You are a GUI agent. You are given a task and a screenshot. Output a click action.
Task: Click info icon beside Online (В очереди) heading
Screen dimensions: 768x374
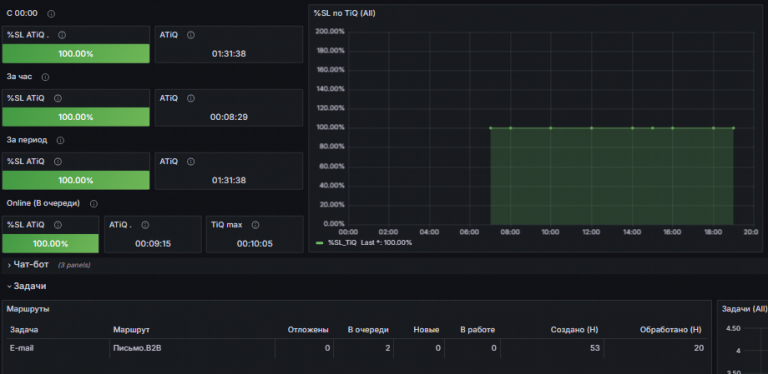click(94, 204)
